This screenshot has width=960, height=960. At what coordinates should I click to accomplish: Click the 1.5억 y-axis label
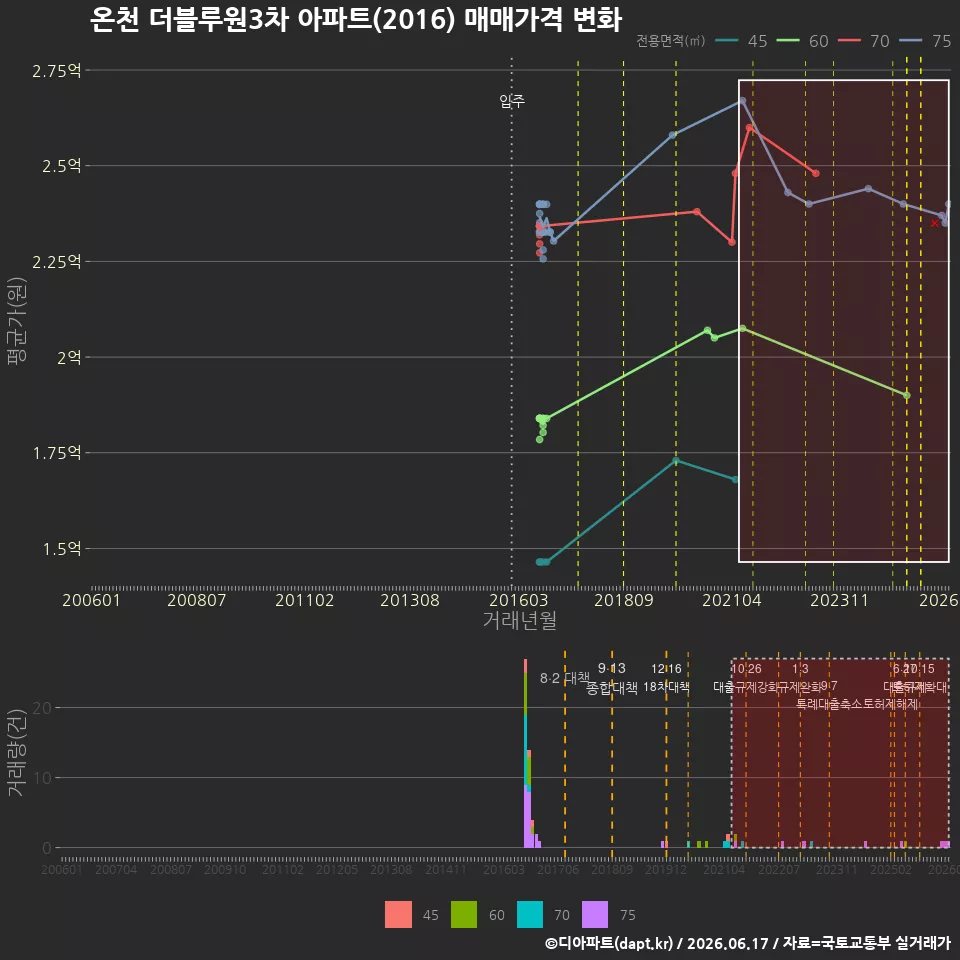pos(61,549)
